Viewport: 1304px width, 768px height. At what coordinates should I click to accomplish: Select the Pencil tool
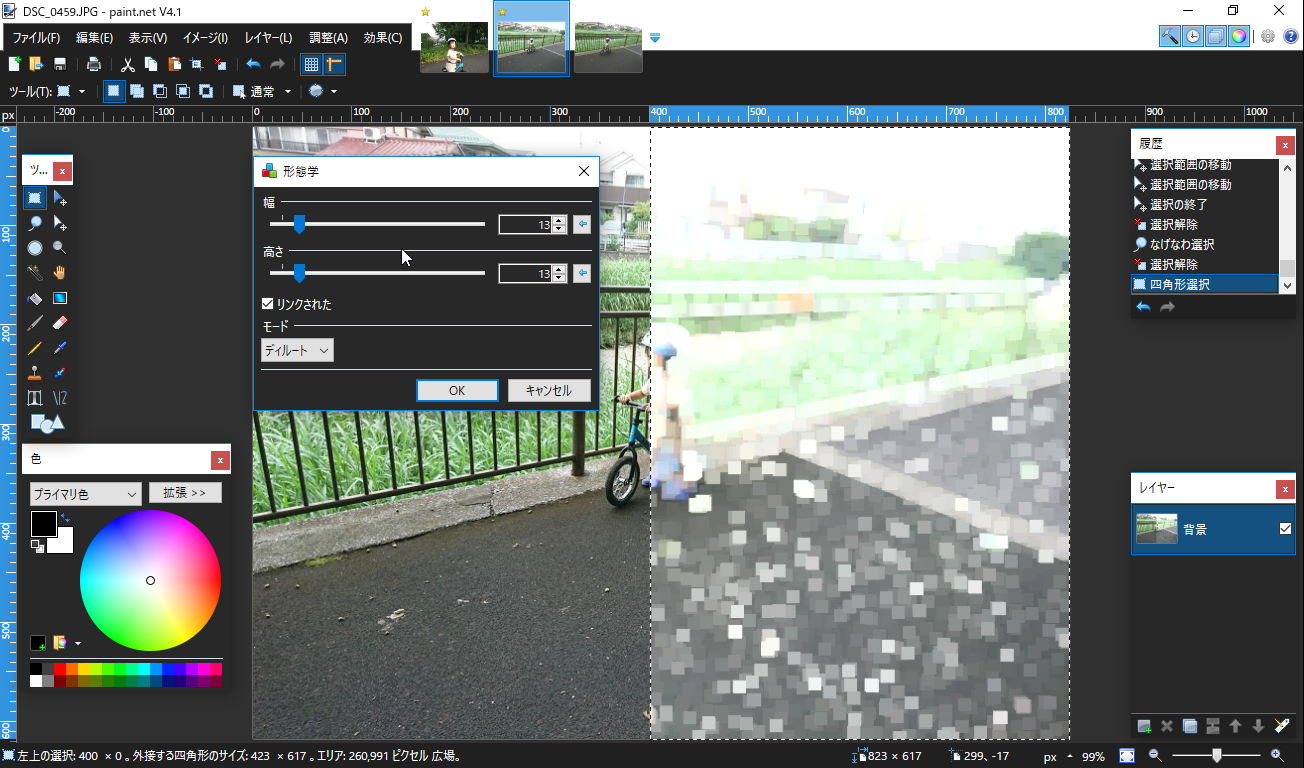[35, 348]
